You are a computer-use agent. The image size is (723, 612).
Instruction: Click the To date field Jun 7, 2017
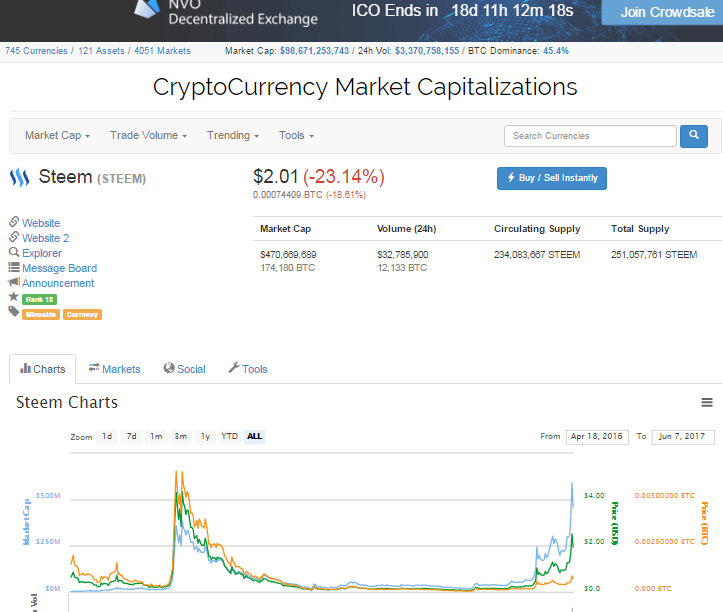point(683,437)
